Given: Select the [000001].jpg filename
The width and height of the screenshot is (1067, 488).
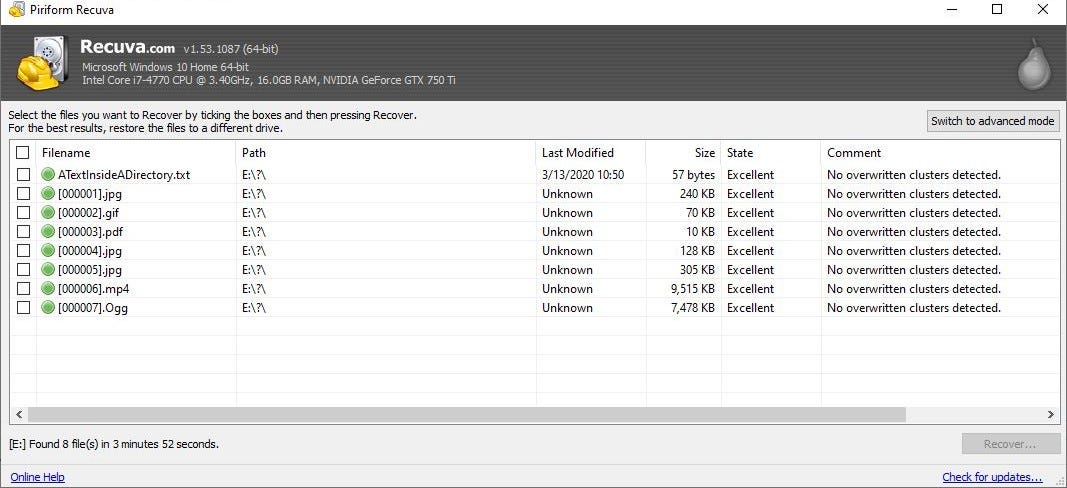Looking at the screenshot, I should point(90,194).
